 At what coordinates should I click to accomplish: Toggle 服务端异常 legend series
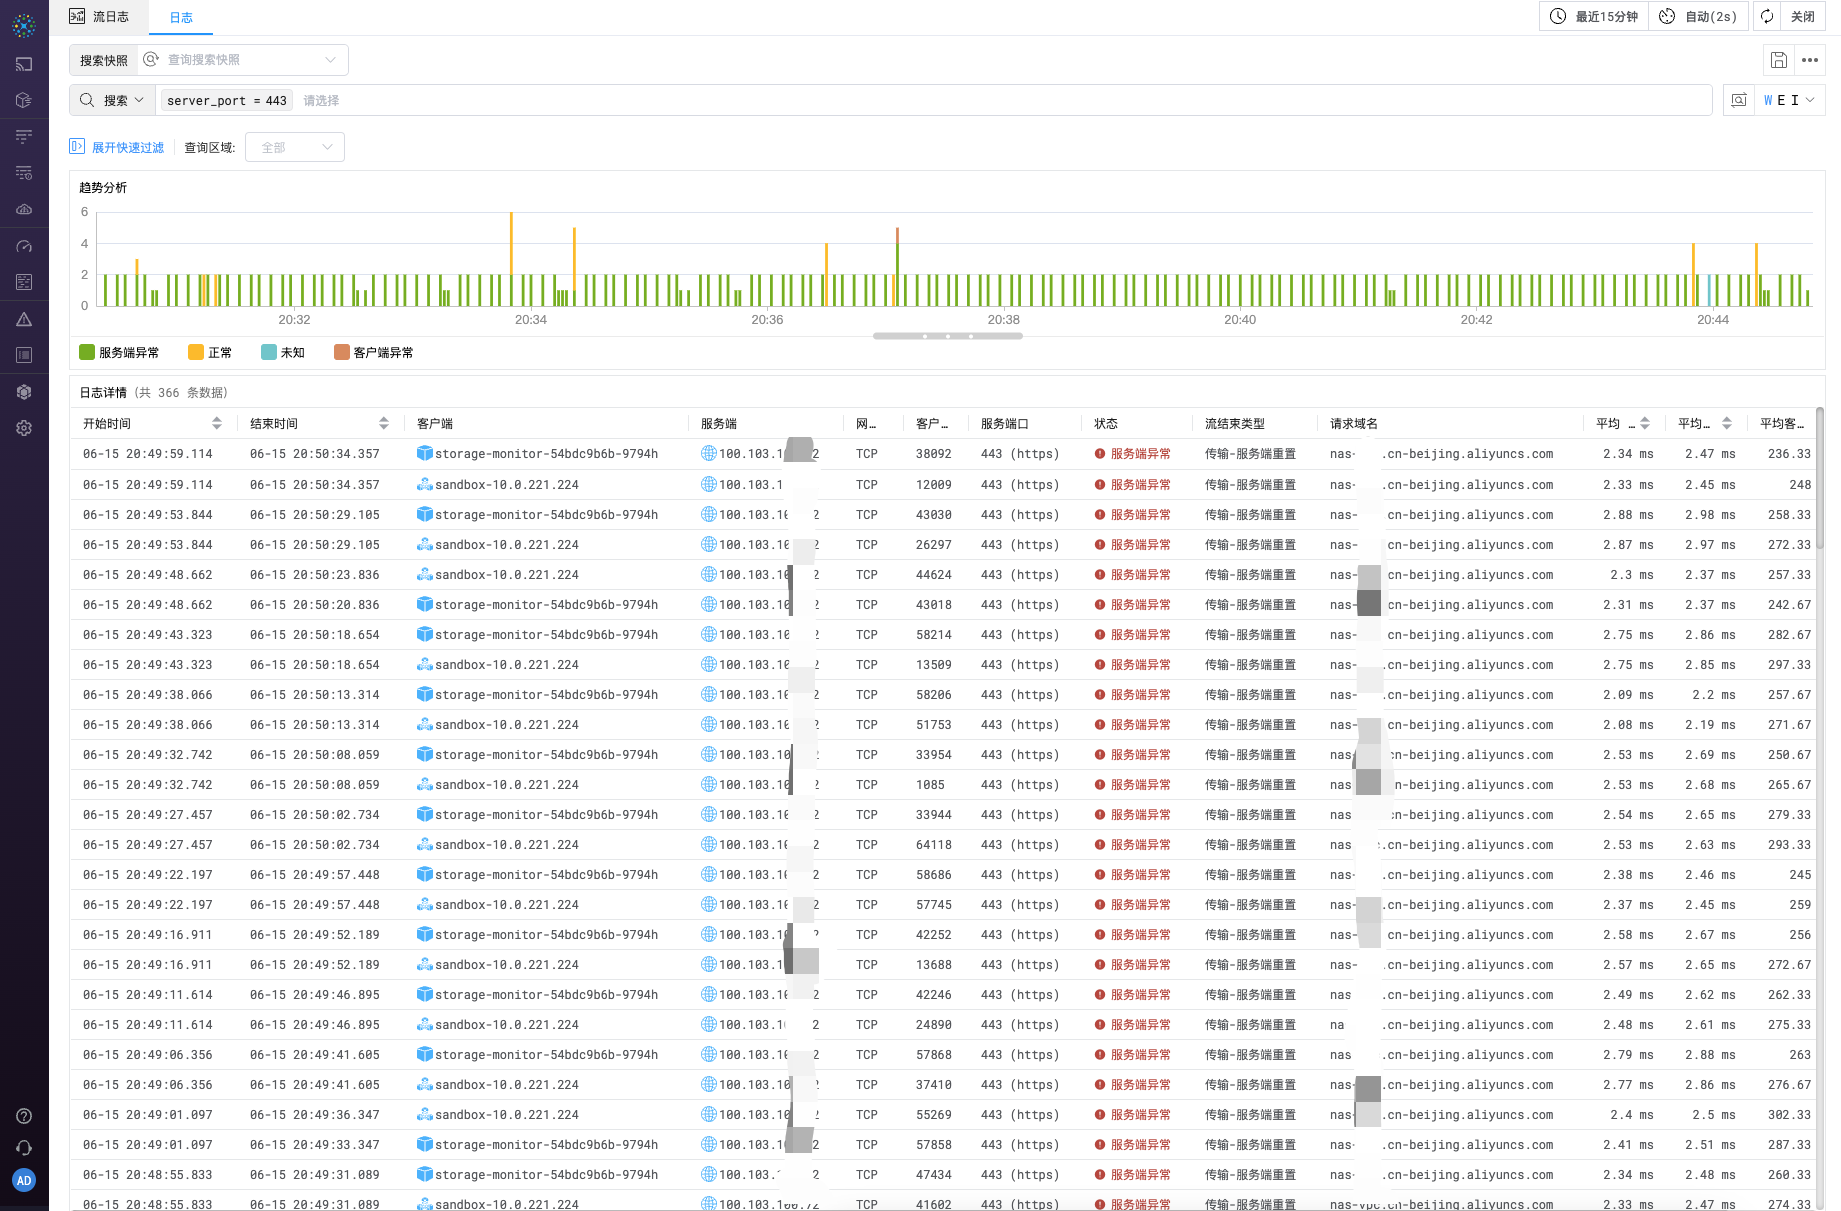coord(119,352)
